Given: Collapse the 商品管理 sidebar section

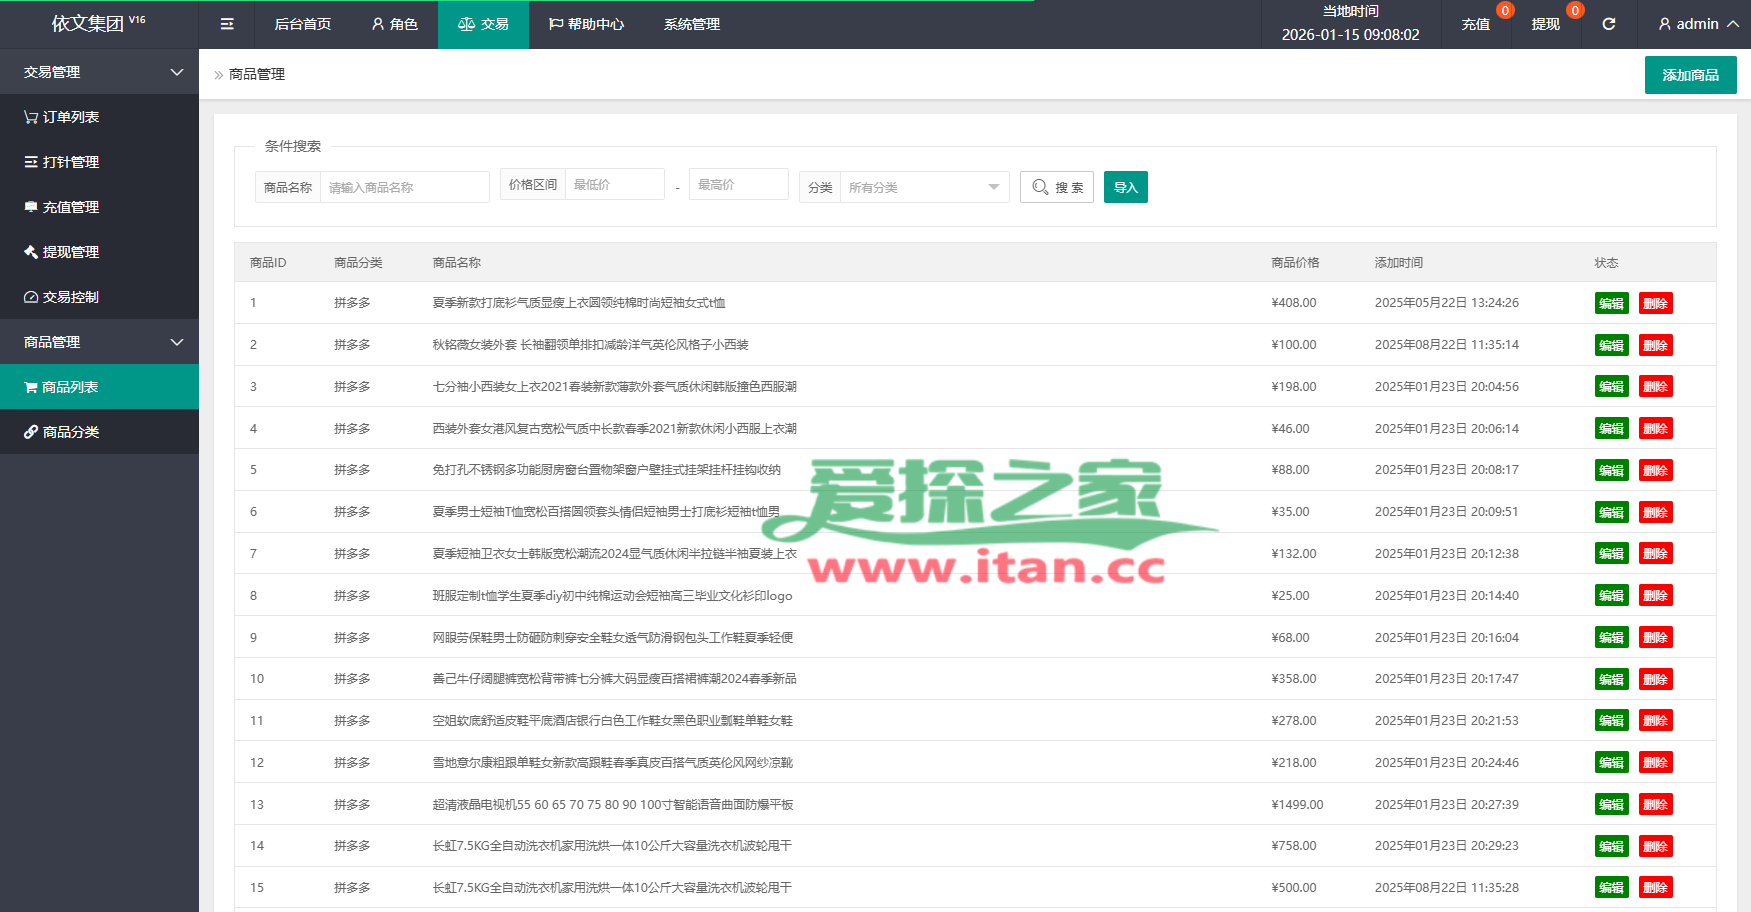Looking at the screenshot, I should [x=99, y=342].
